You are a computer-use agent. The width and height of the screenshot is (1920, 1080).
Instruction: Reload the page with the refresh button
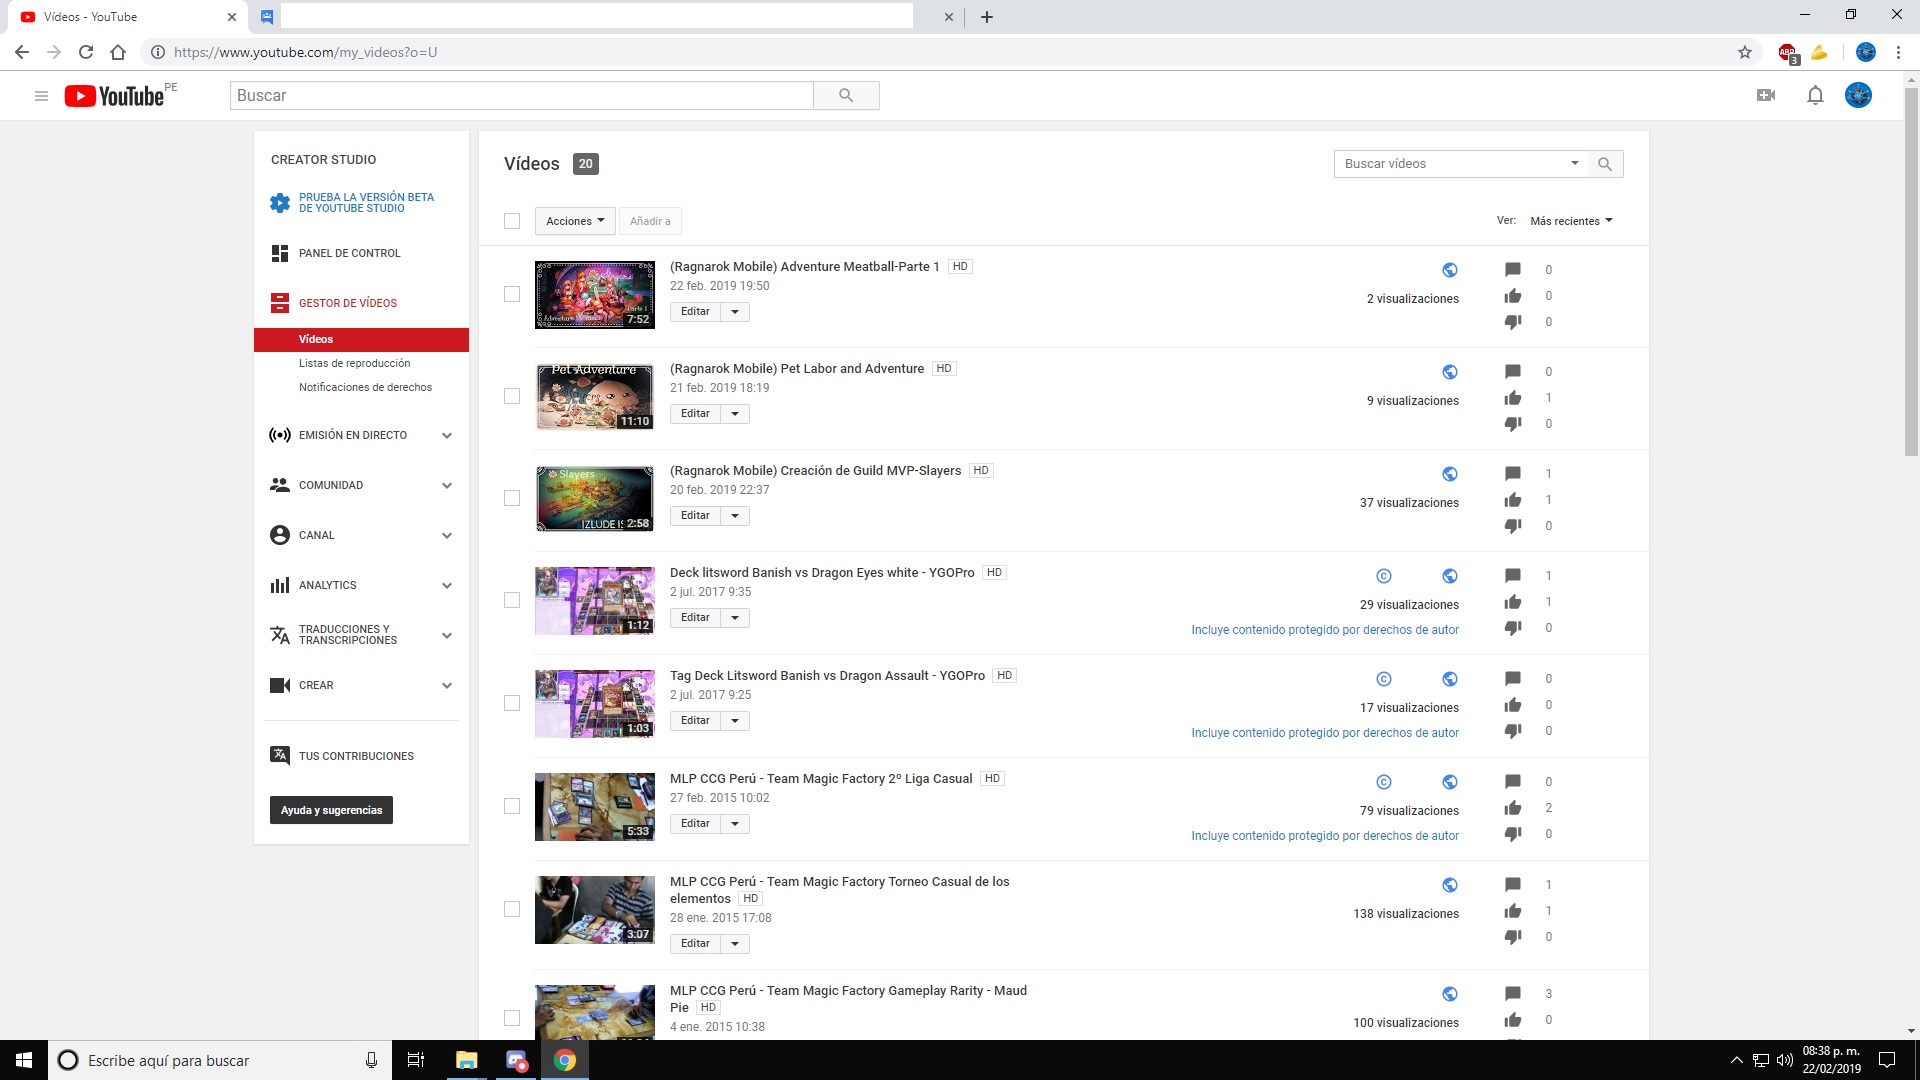click(86, 52)
